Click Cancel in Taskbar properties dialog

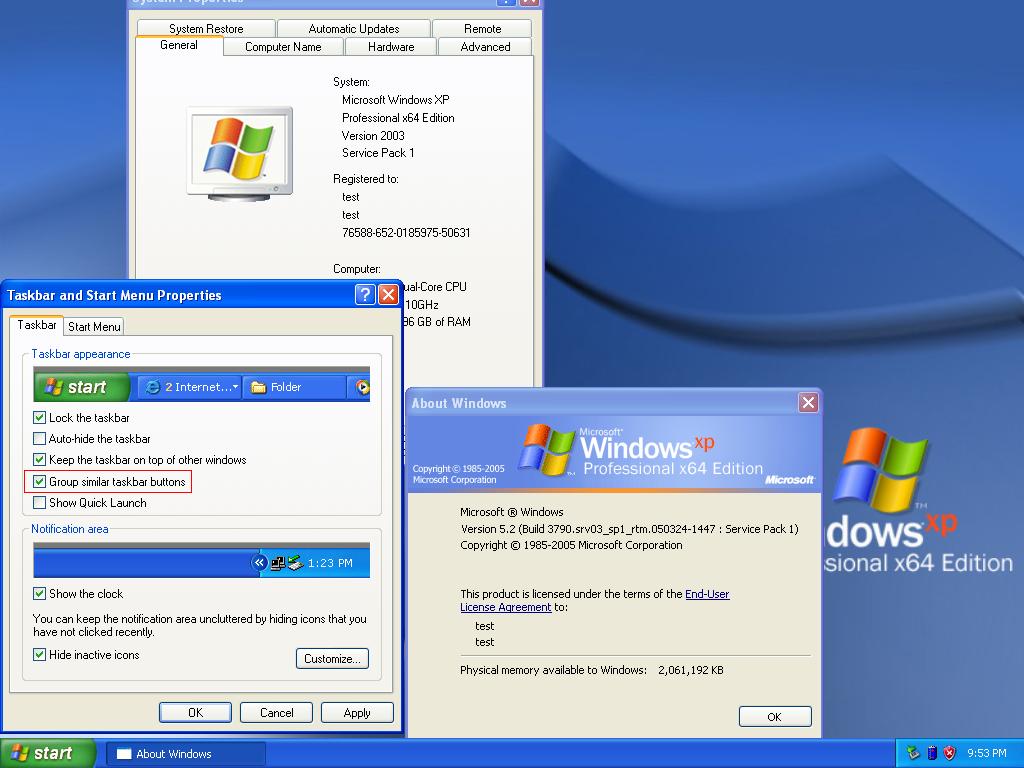click(276, 712)
